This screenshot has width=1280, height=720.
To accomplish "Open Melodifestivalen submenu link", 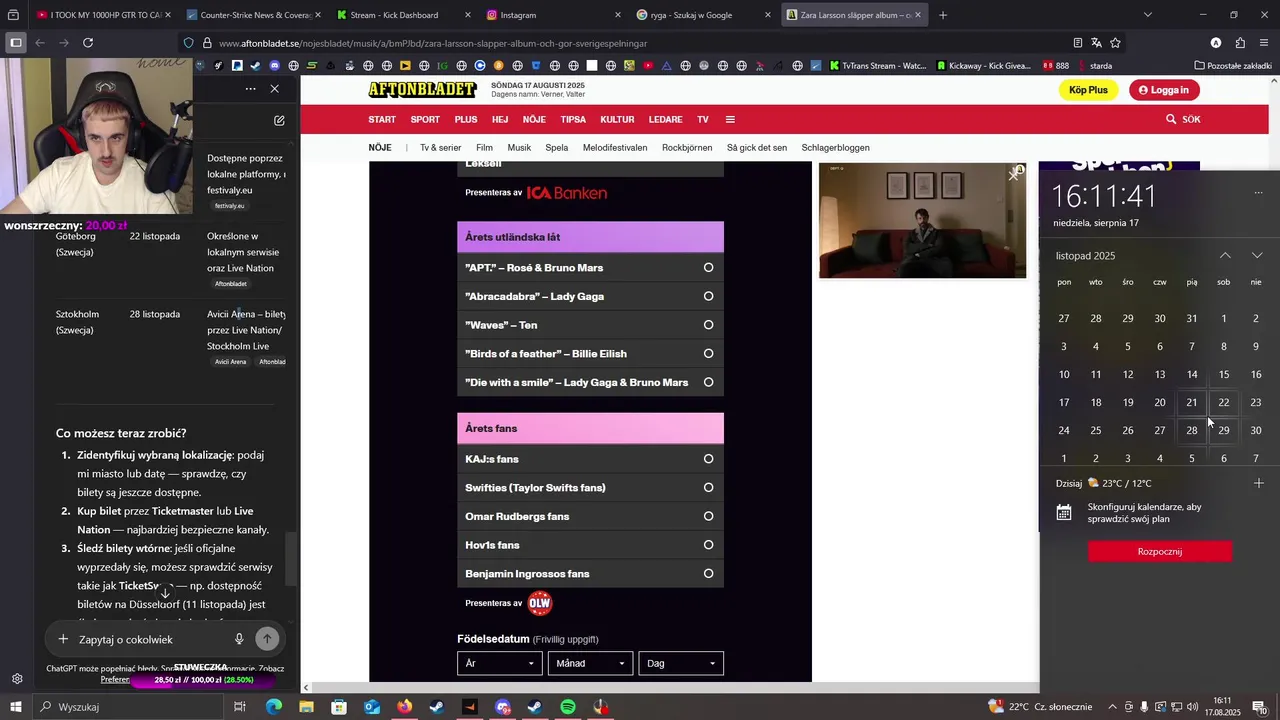I will point(615,148).
